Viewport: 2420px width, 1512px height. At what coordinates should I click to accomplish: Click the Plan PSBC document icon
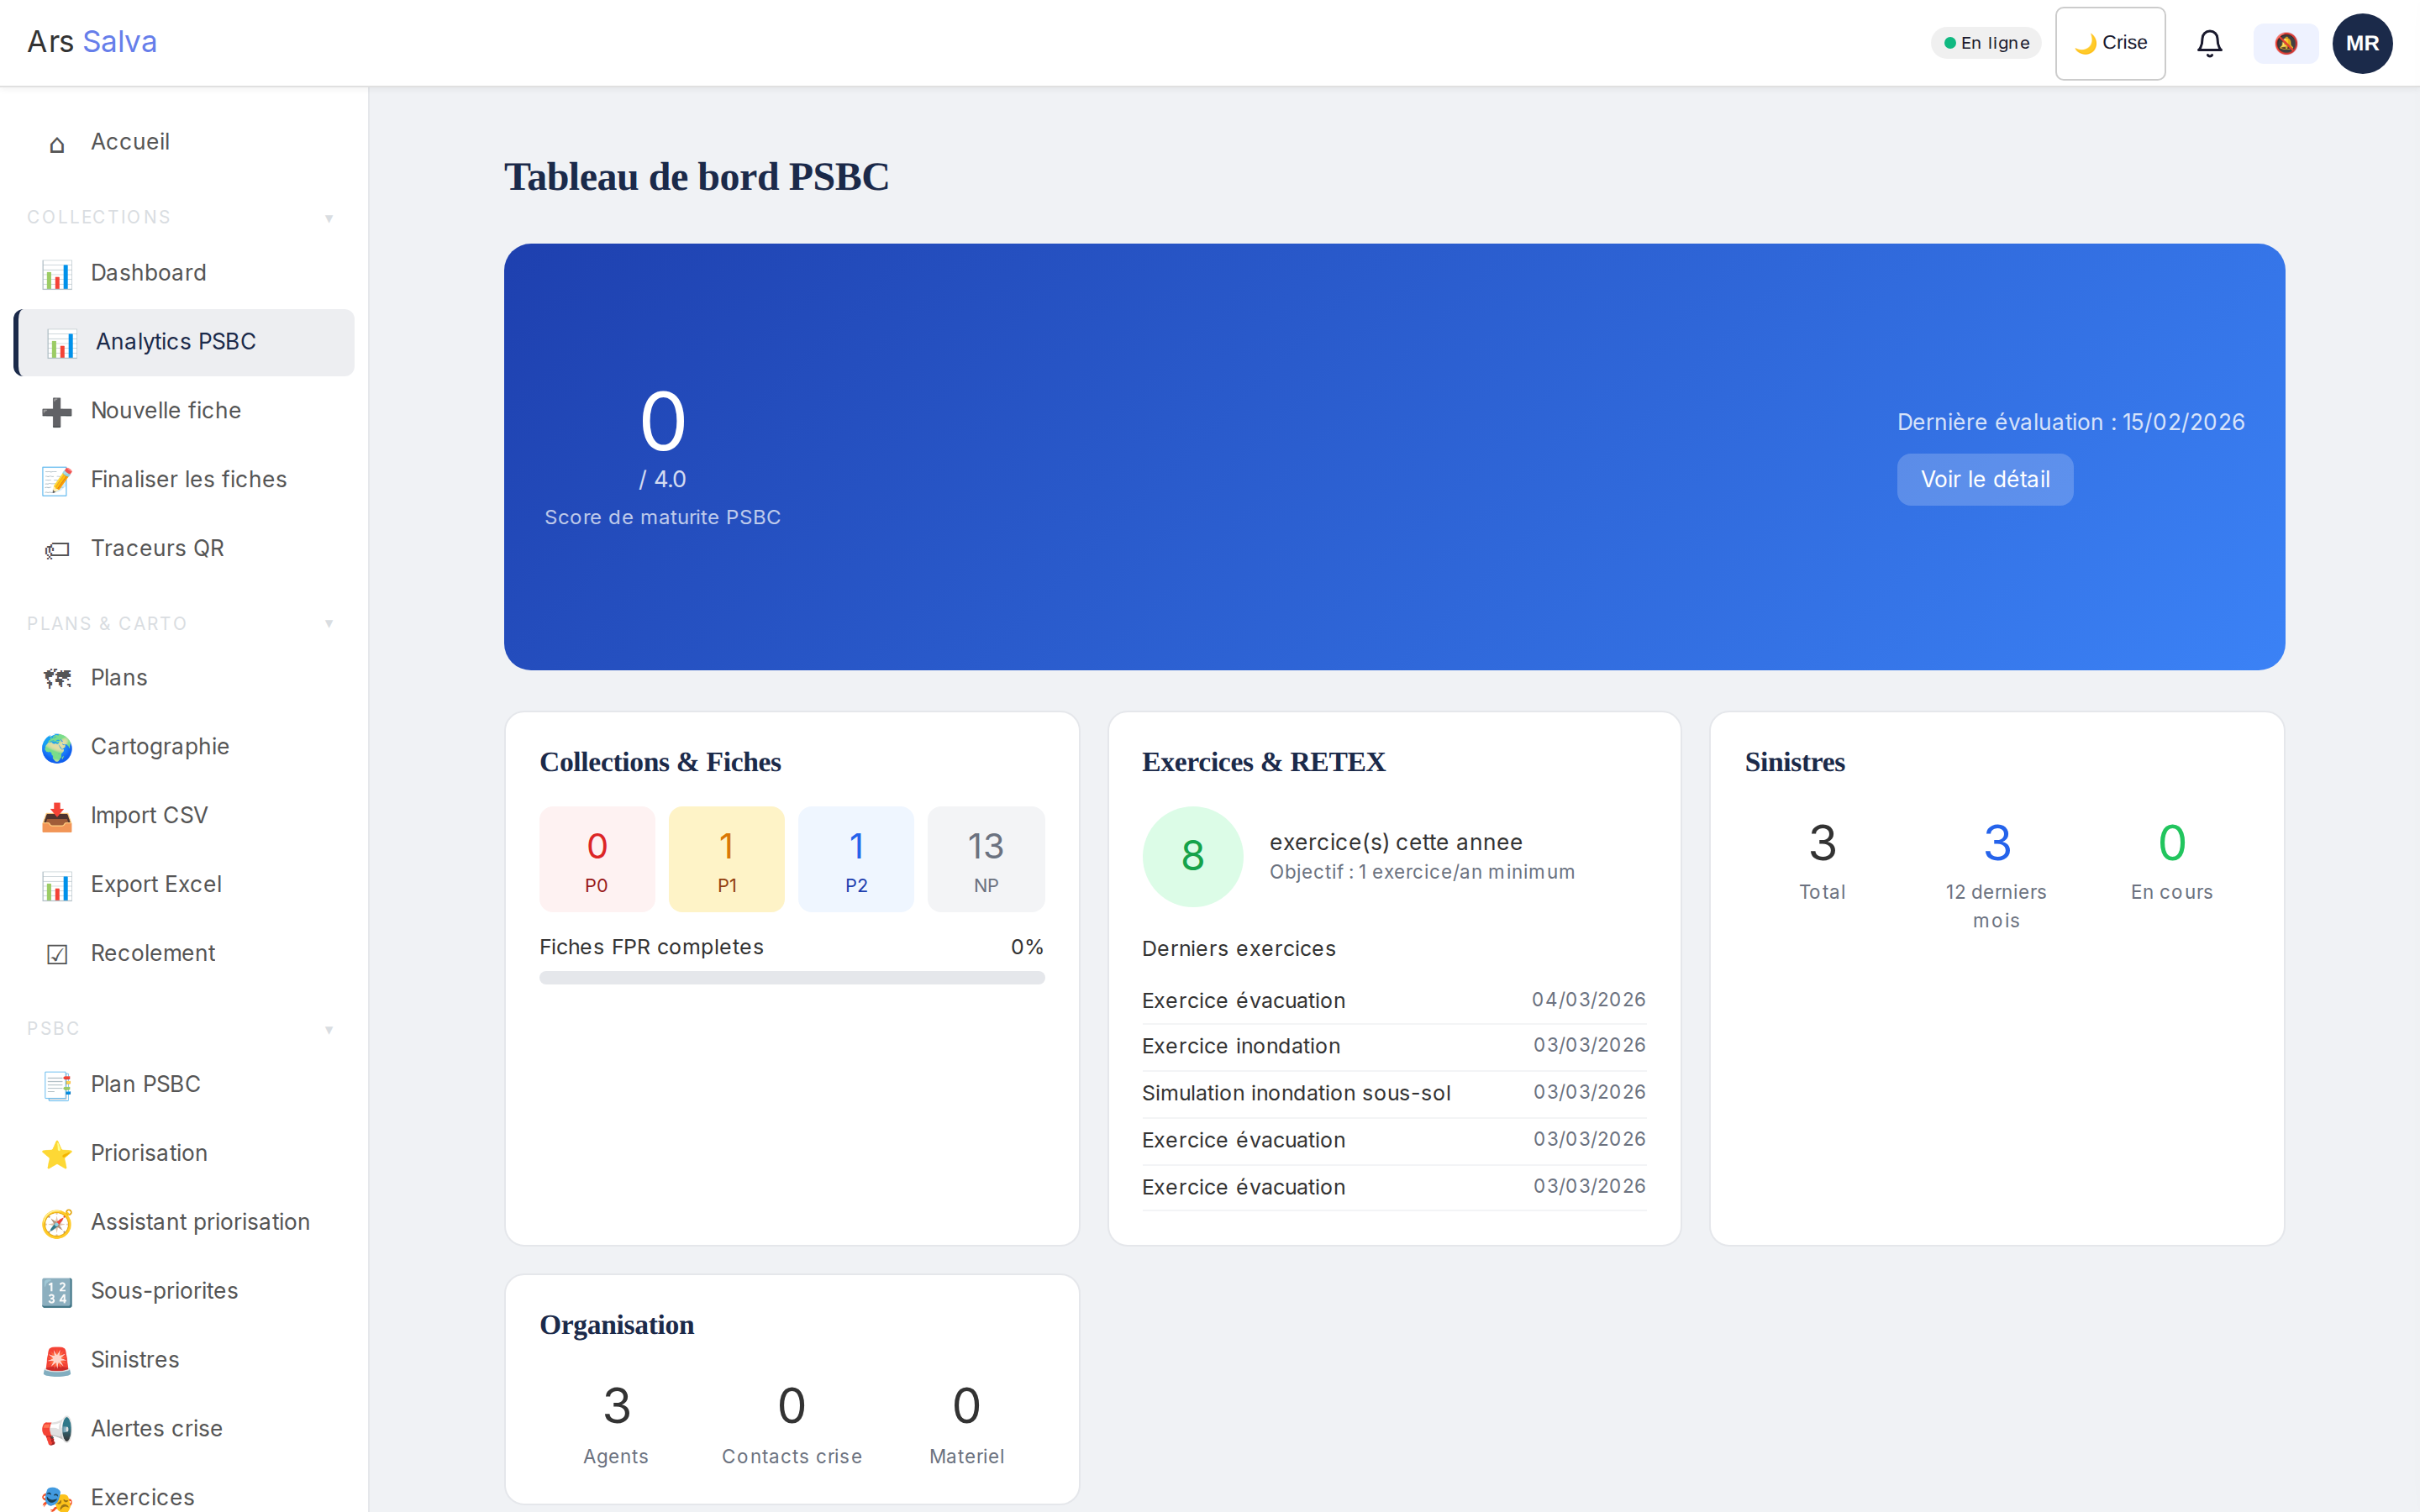click(57, 1086)
